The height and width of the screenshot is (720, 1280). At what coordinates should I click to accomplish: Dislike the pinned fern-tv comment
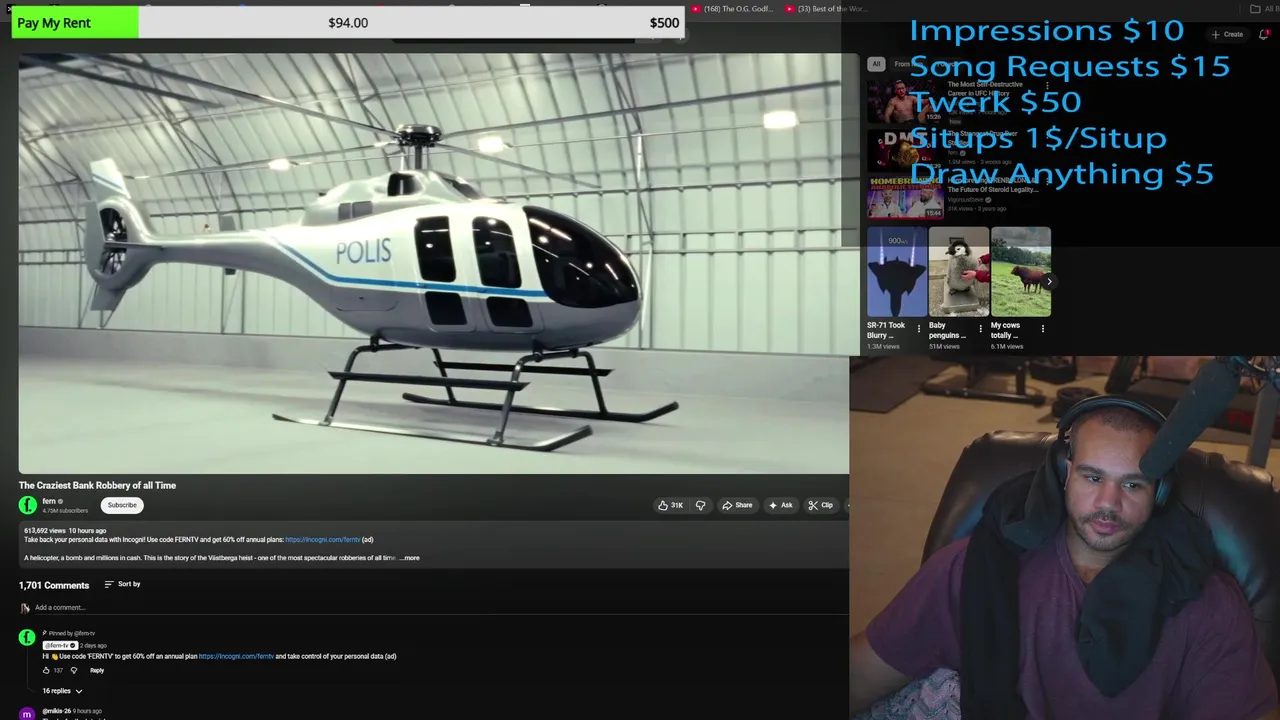(x=73, y=670)
